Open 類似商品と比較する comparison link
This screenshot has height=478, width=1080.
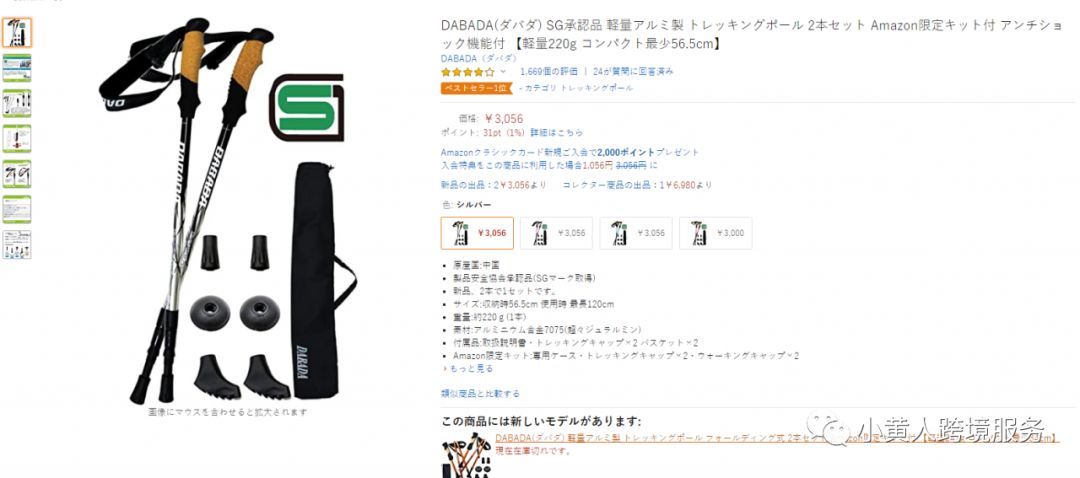480,394
